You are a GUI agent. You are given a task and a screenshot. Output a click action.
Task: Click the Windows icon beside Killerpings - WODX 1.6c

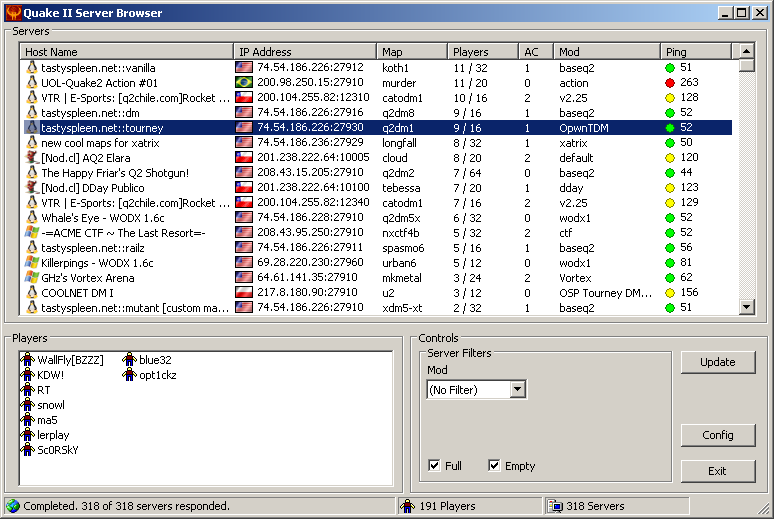[x=32, y=262]
